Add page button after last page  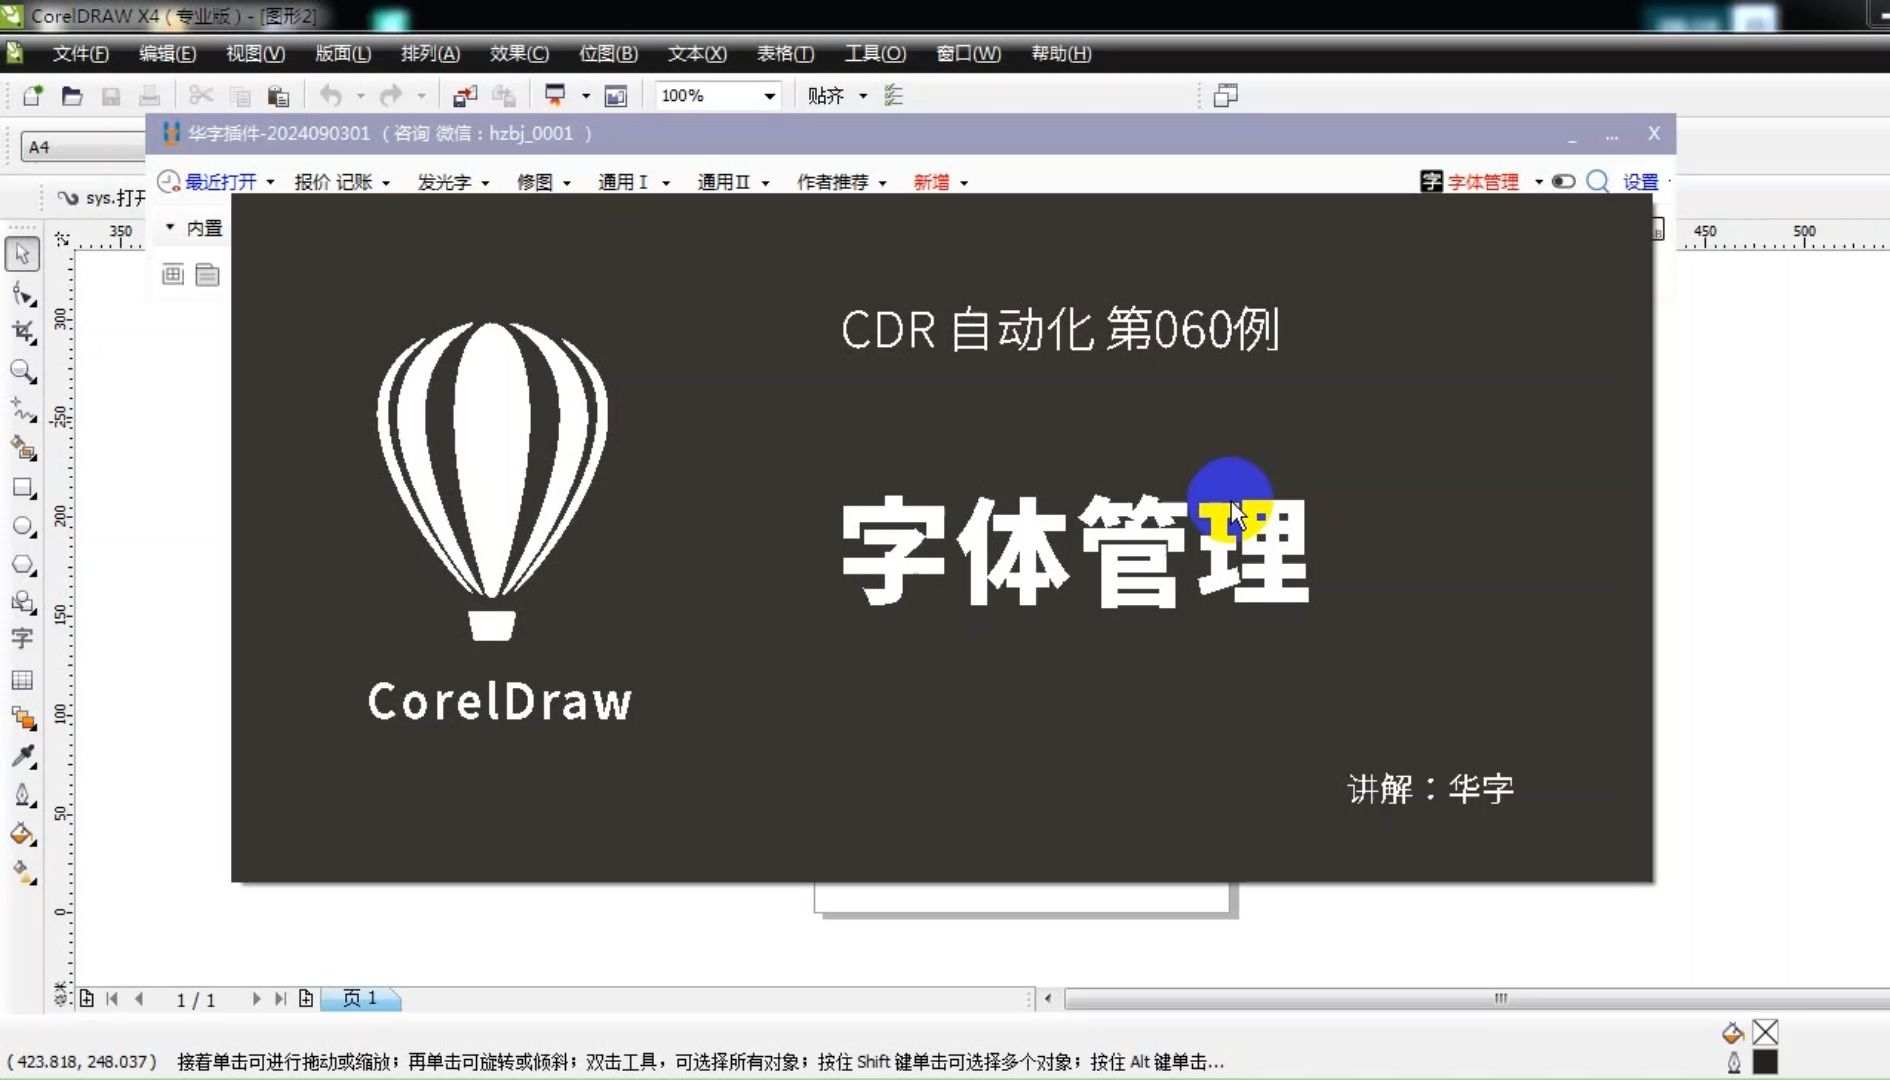click(x=306, y=998)
